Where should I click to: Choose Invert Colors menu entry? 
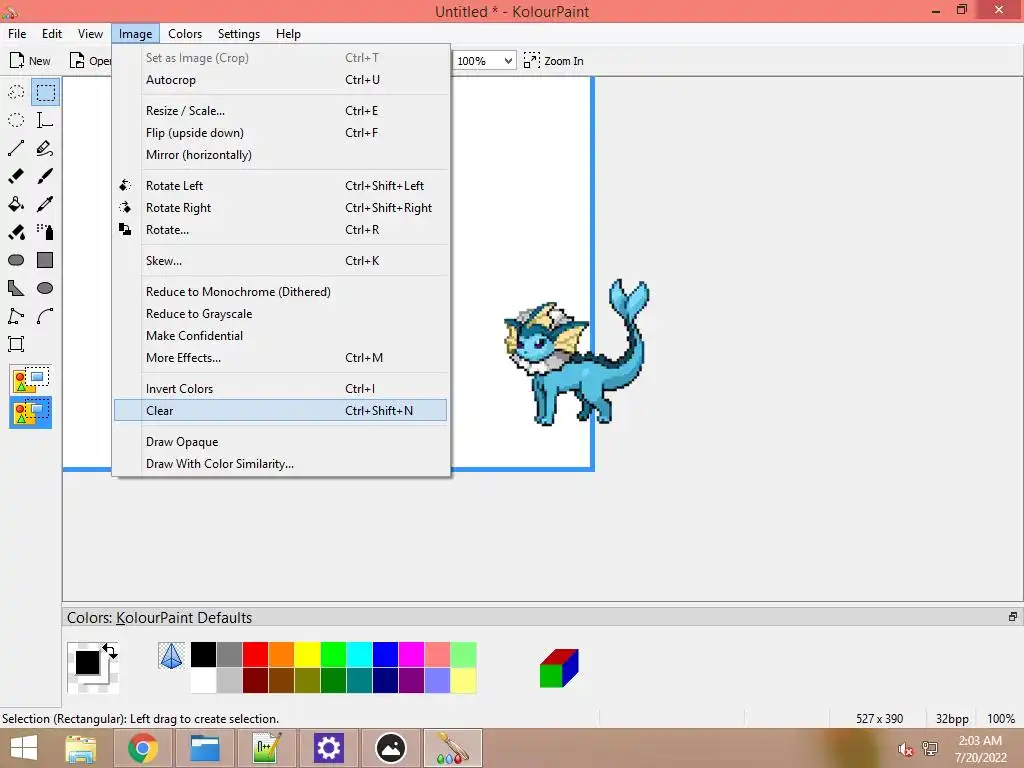click(280, 389)
